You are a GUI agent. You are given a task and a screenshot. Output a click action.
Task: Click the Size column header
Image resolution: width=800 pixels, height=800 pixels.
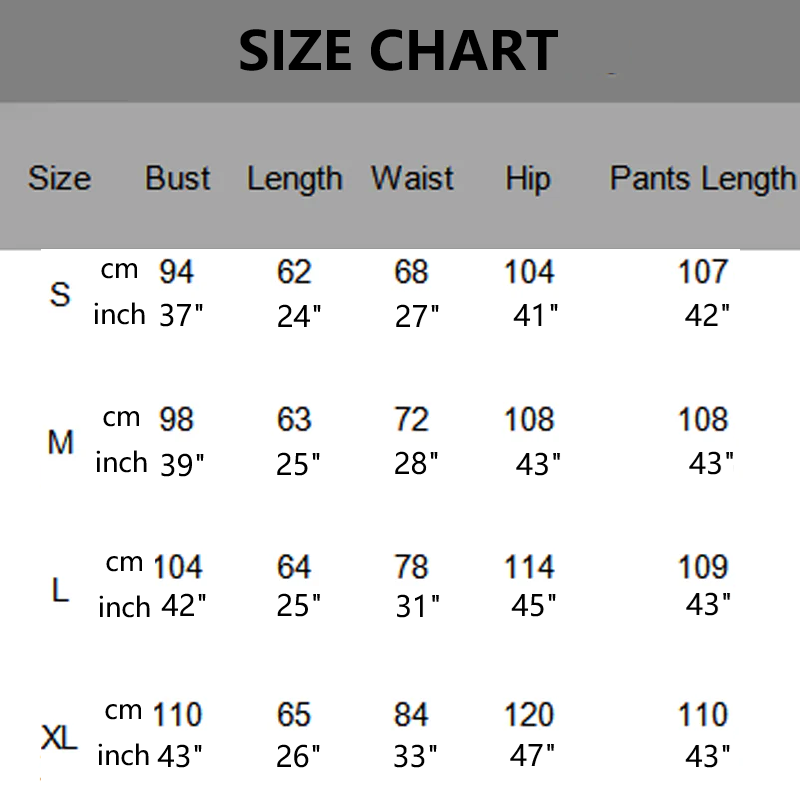pos(59,179)
